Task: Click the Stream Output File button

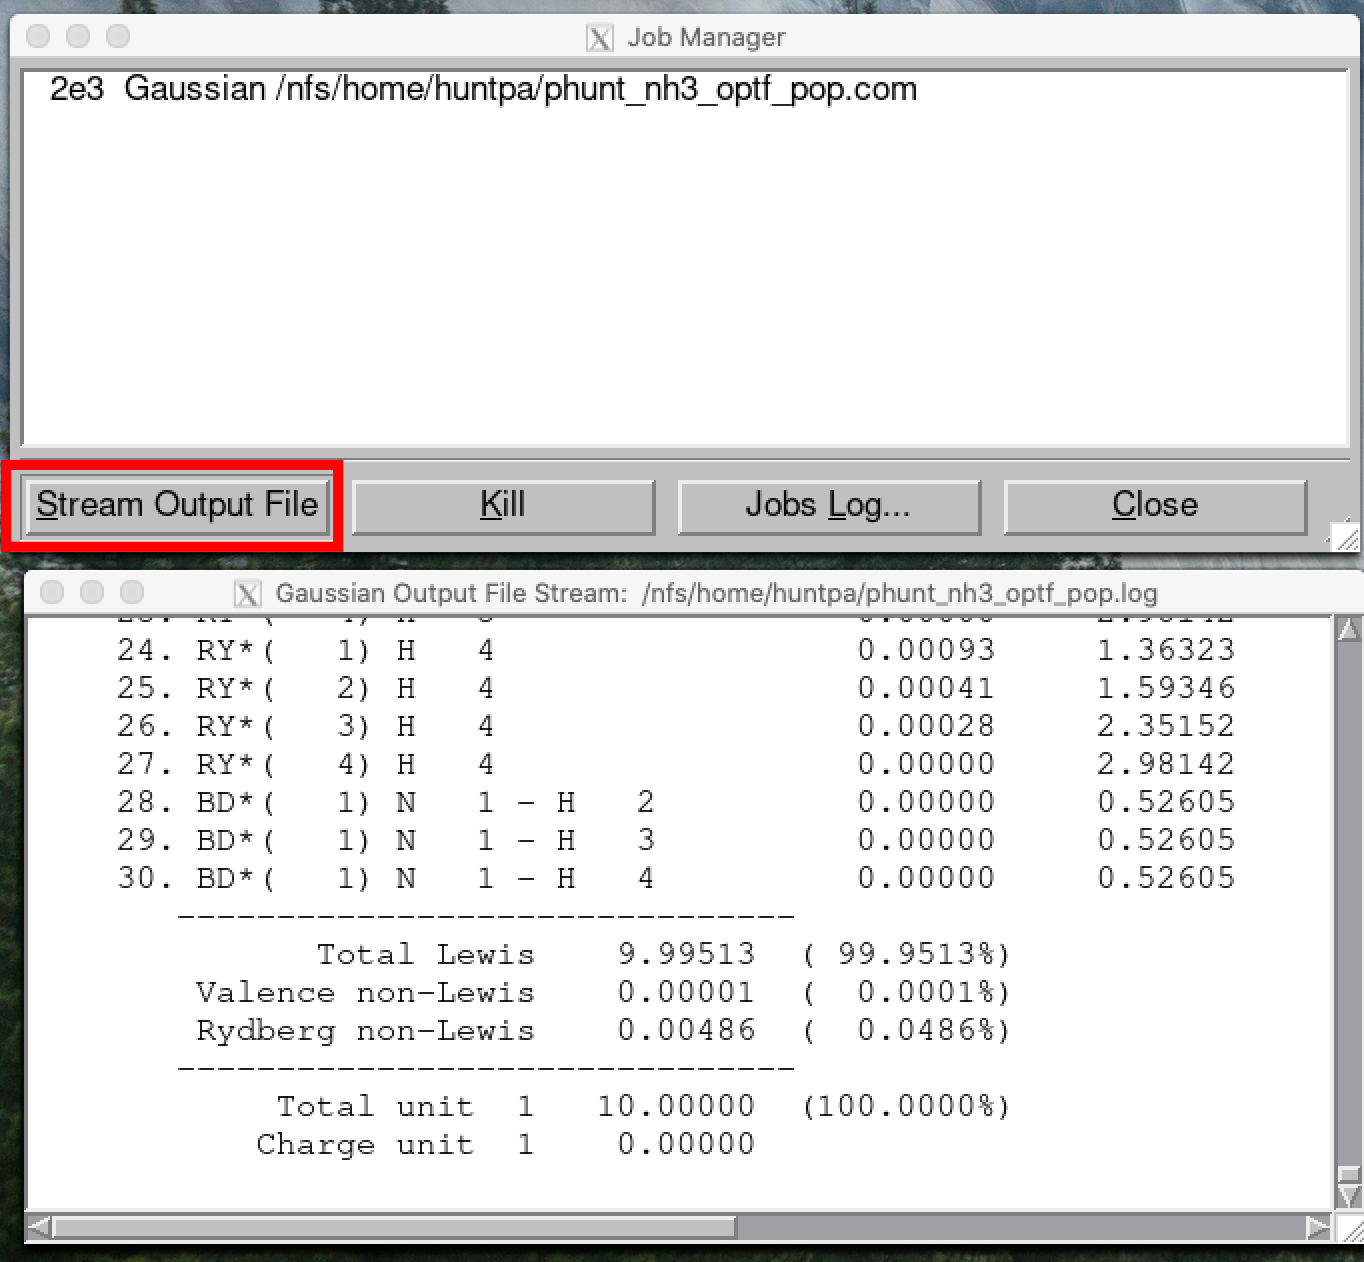Action: pyautogui.click(x=177, y=505)
